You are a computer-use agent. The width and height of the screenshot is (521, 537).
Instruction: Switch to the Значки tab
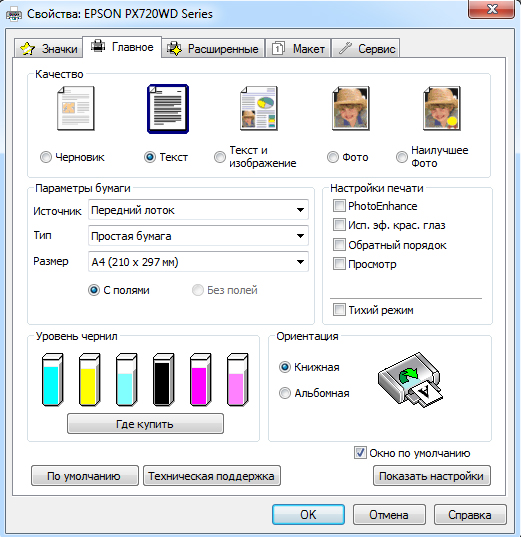click(x=49, y=48)
